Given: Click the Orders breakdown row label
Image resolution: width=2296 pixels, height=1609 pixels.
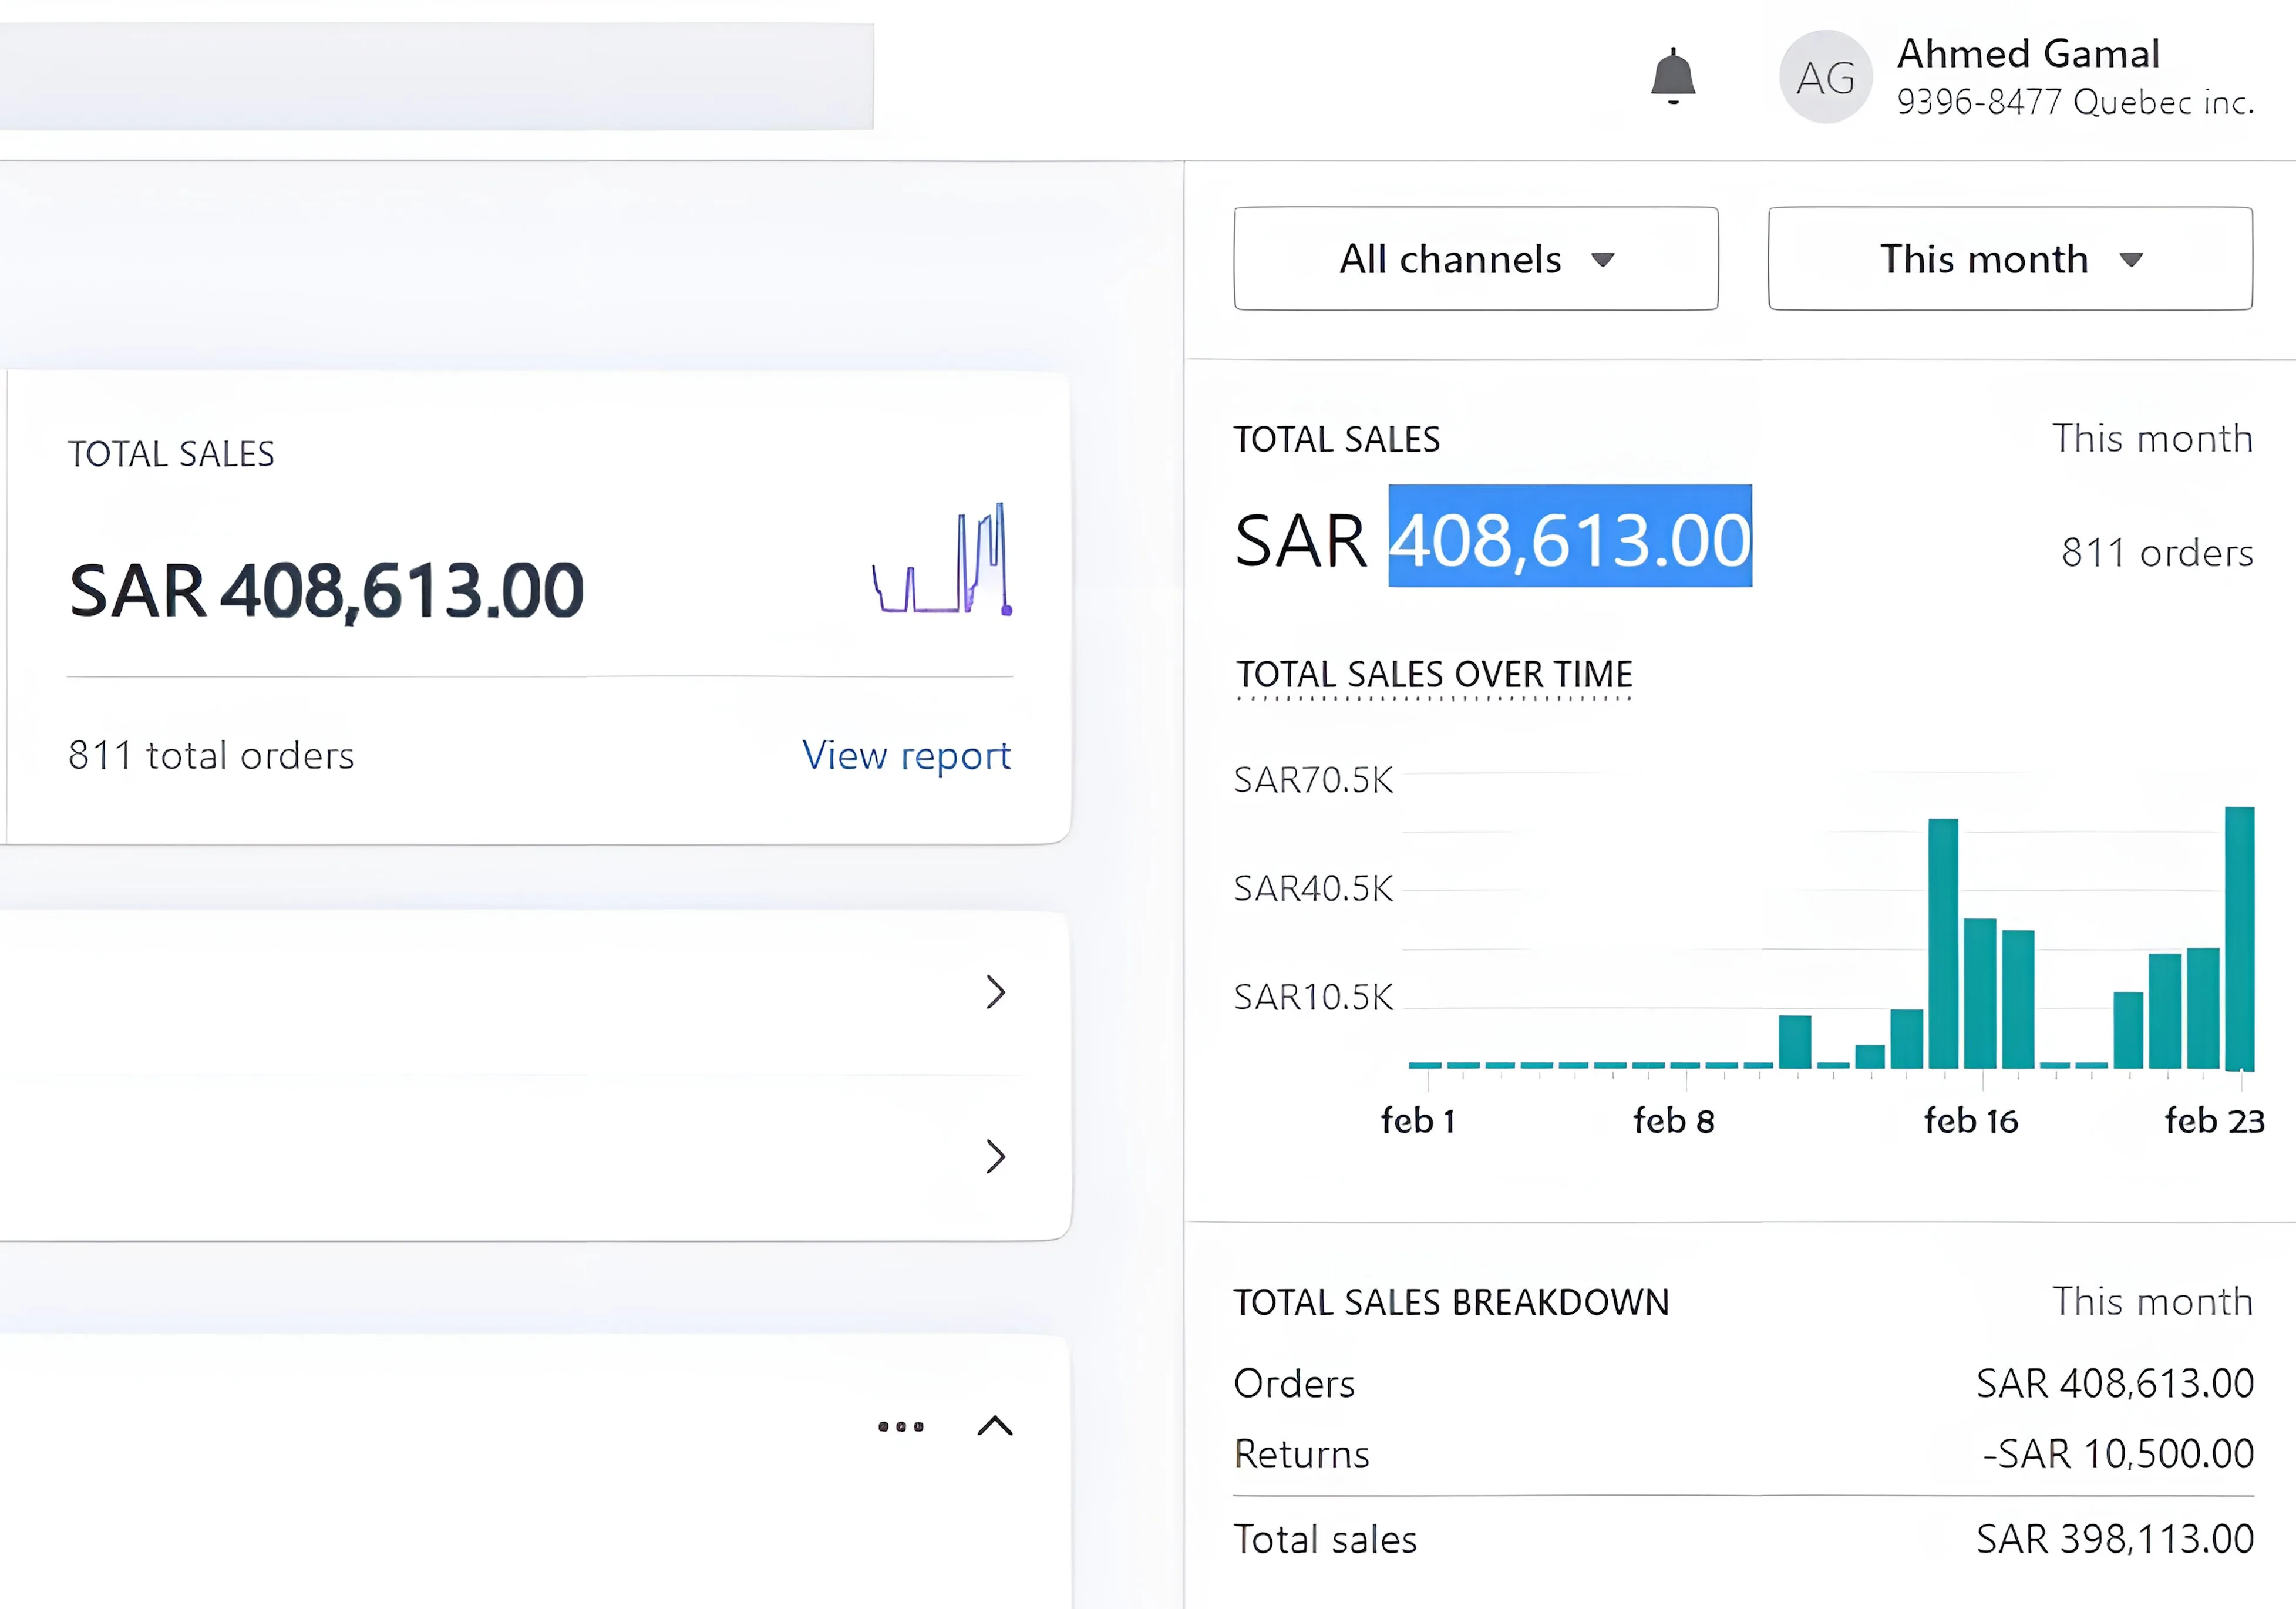Looking at the screenshot, I should pos(1294,1384).
